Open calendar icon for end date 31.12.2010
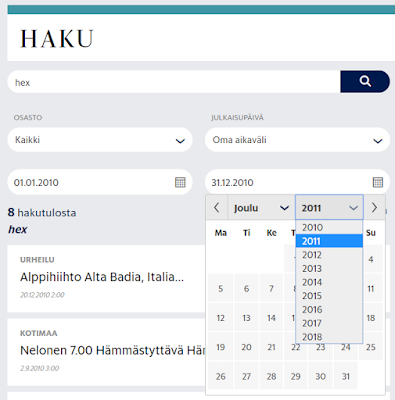This screenshot has width=395, height=400. click(378, 182)
